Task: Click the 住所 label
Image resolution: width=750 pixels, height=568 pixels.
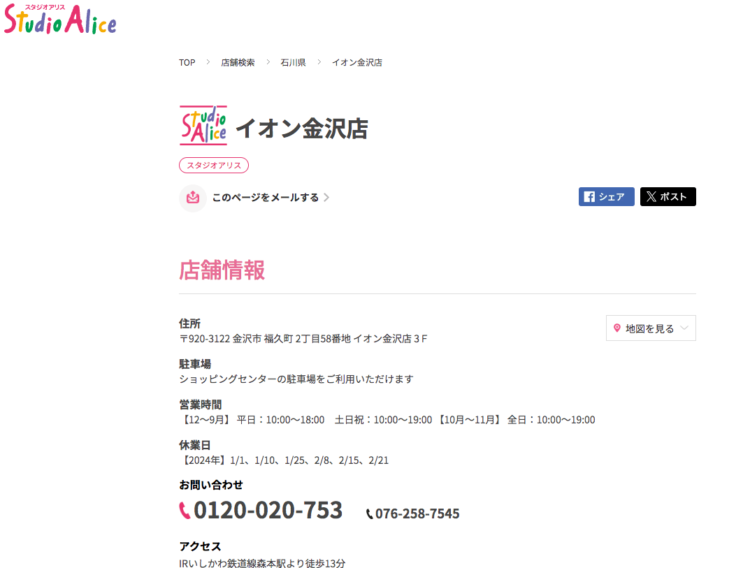Action: 189,324
